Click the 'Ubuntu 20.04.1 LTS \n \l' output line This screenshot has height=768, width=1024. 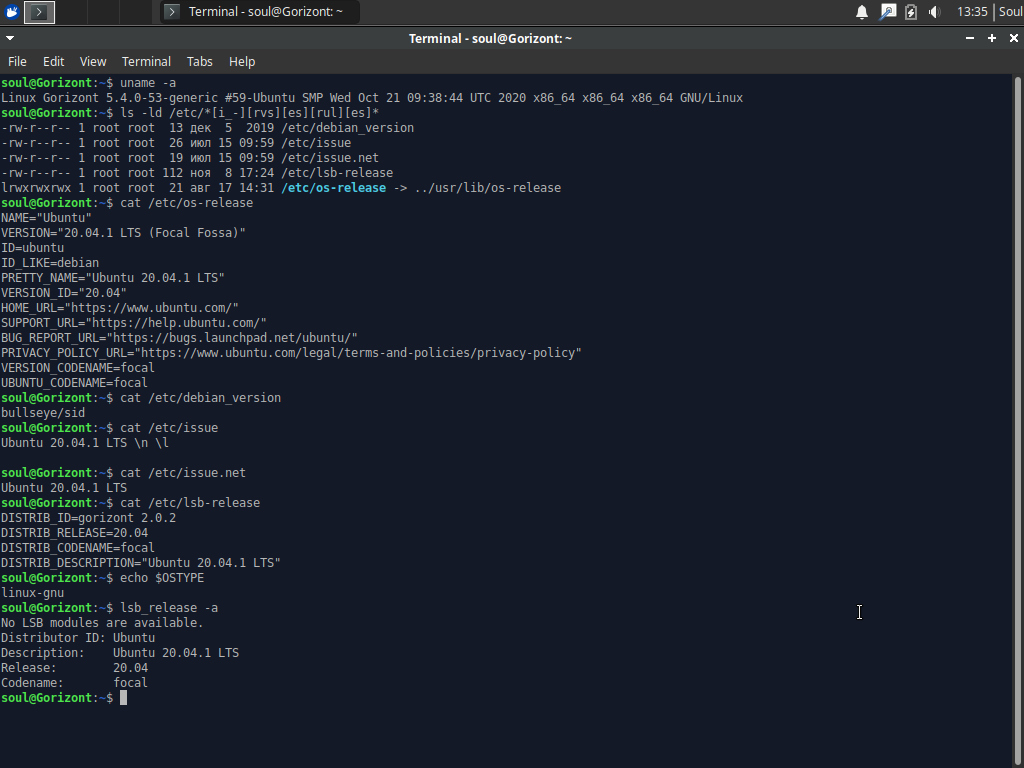[x=85, y=443]
